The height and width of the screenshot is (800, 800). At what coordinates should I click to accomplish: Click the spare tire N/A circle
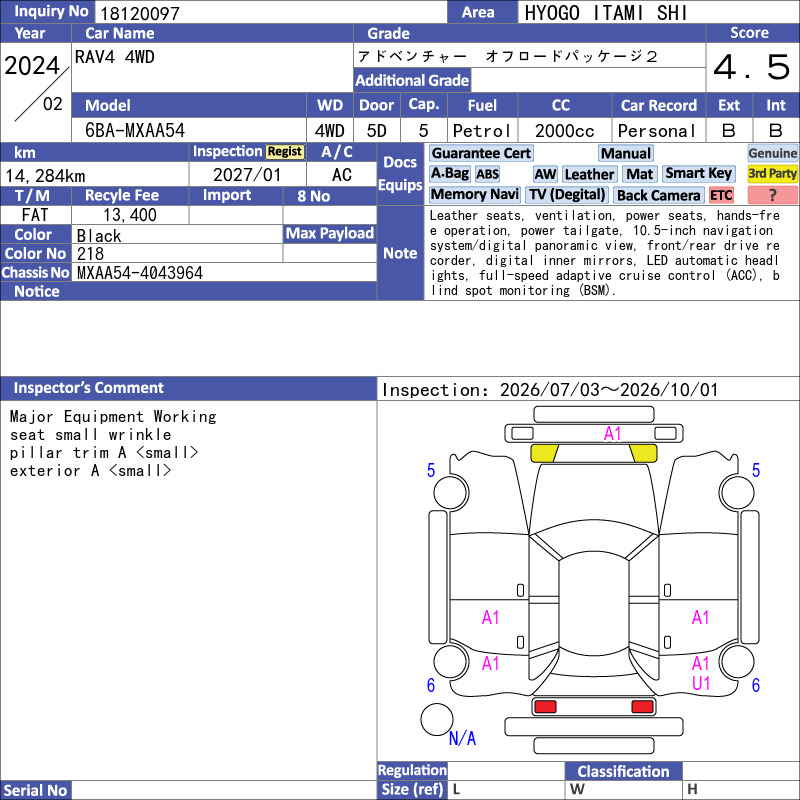click(x=437, y=719)
